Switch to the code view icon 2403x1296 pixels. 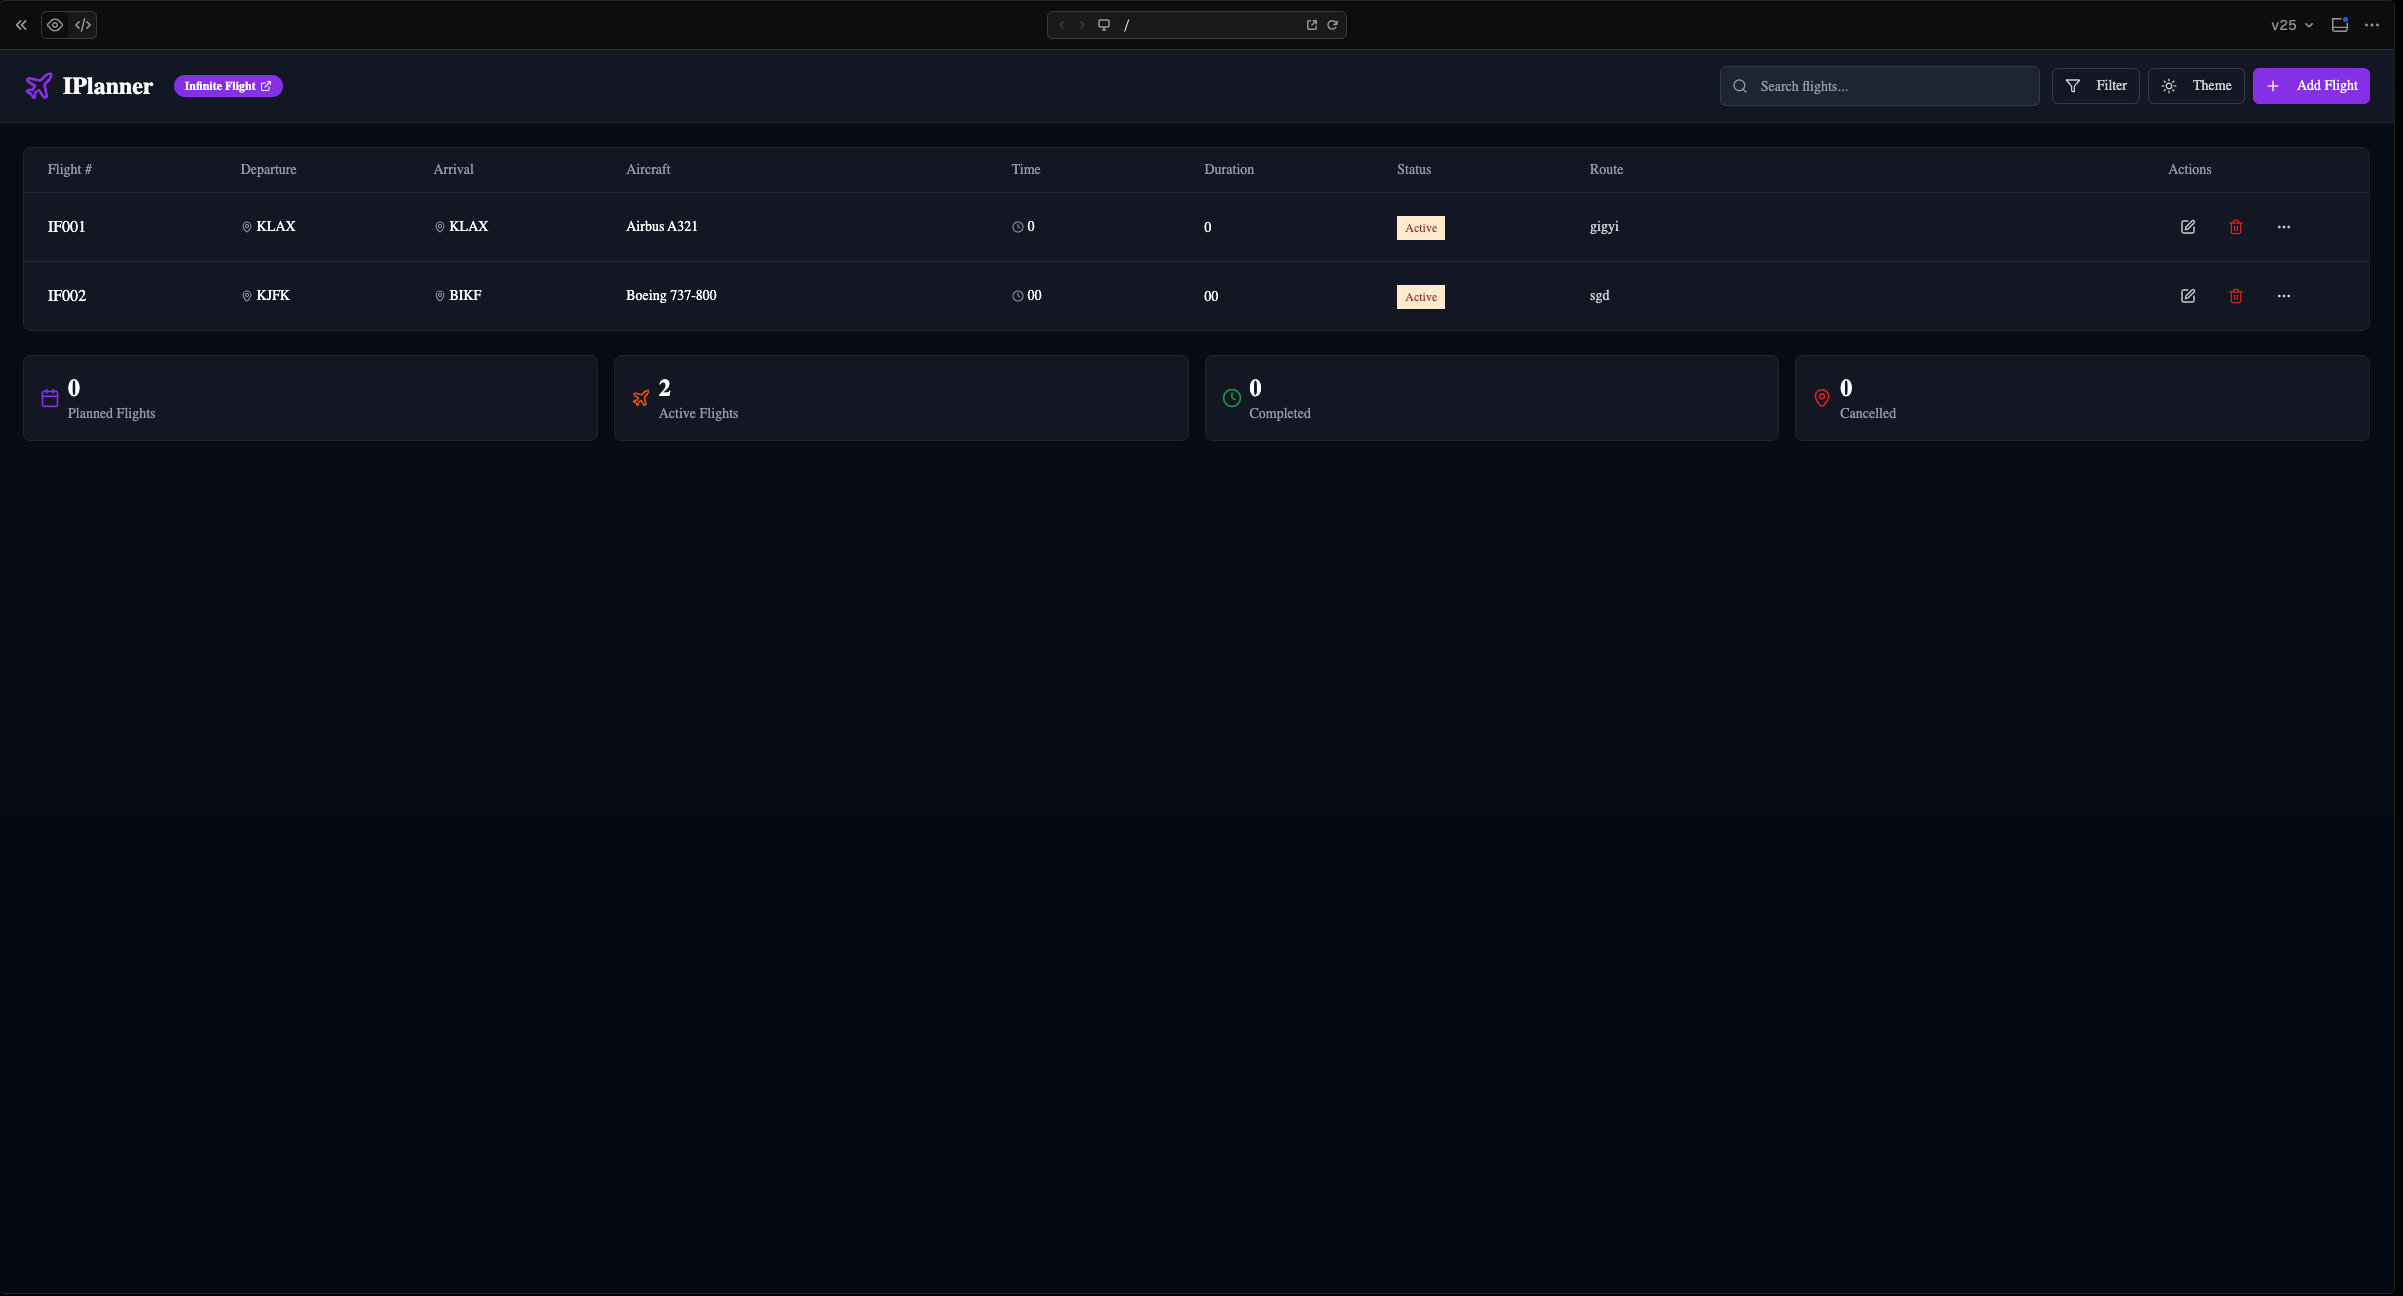83,25
